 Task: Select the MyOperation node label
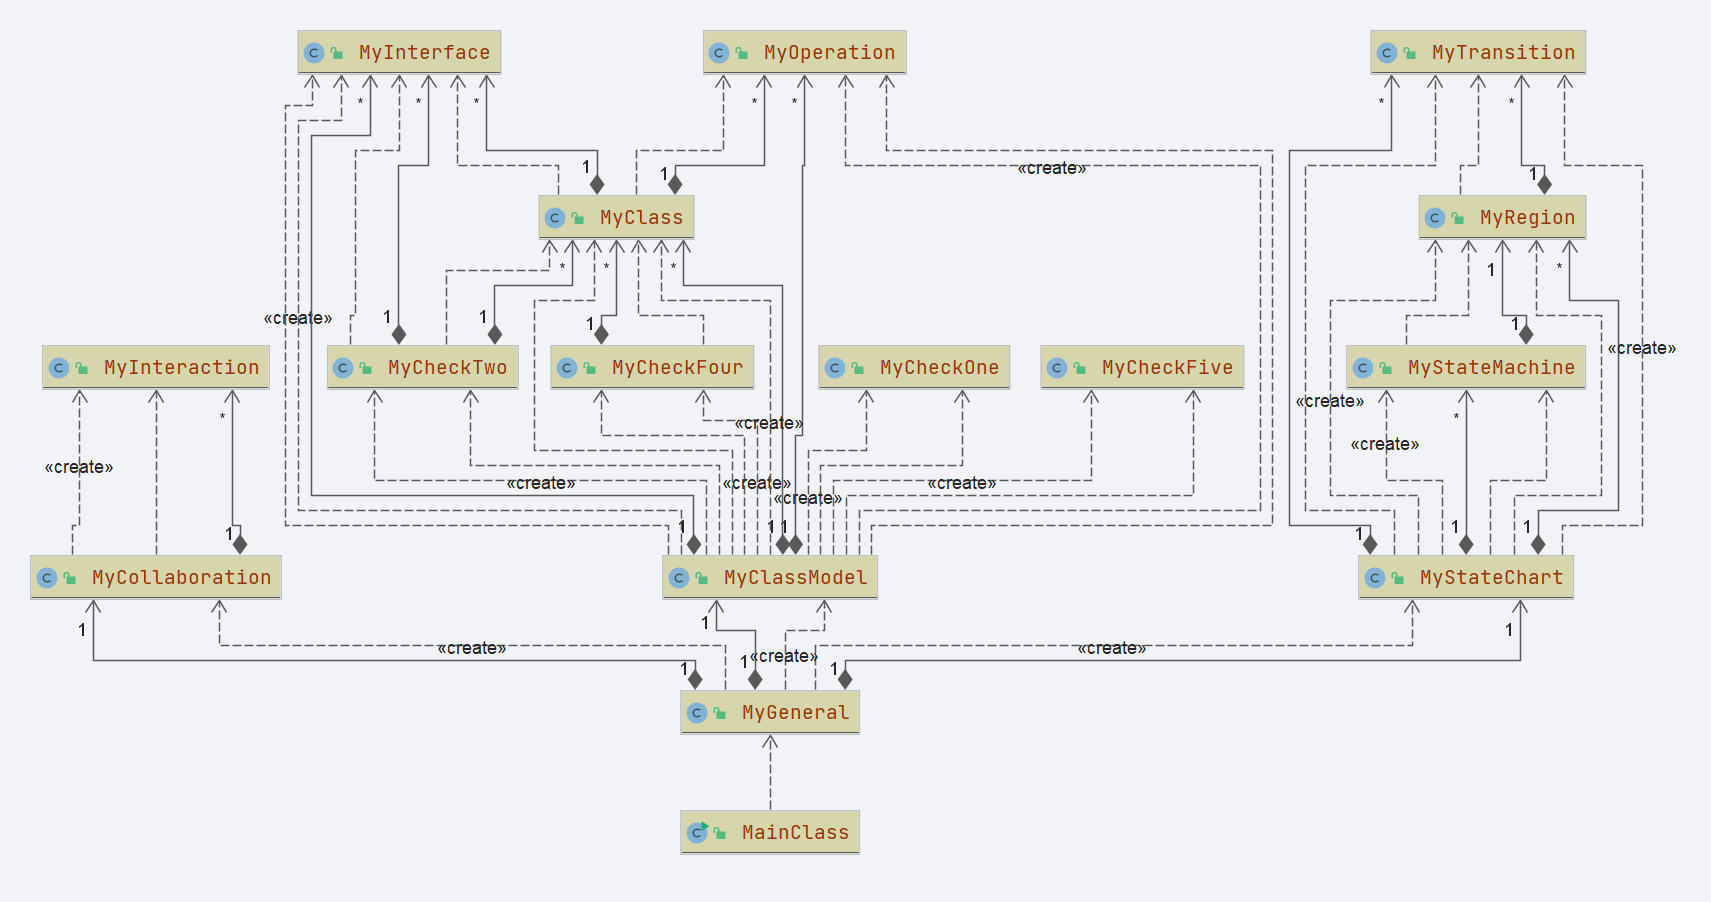point(829,53)
